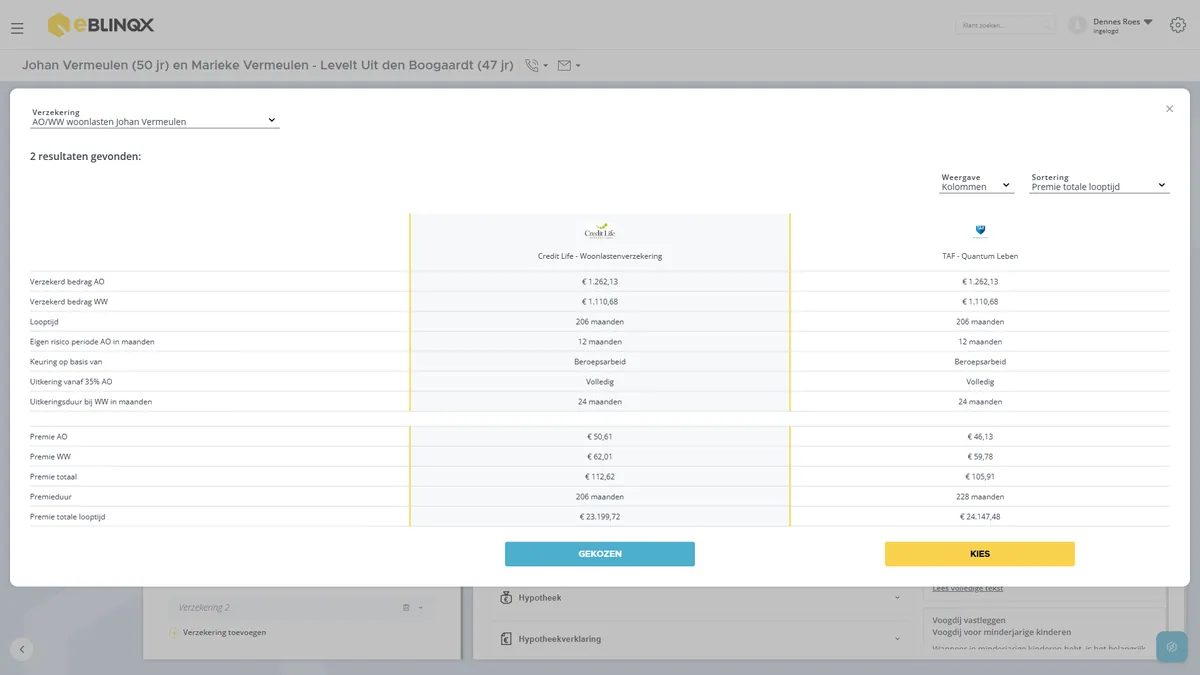This screenshot has height=675, width=1200.
Task: Click the Lees volledige tekst link
Action: click(967, 588)
